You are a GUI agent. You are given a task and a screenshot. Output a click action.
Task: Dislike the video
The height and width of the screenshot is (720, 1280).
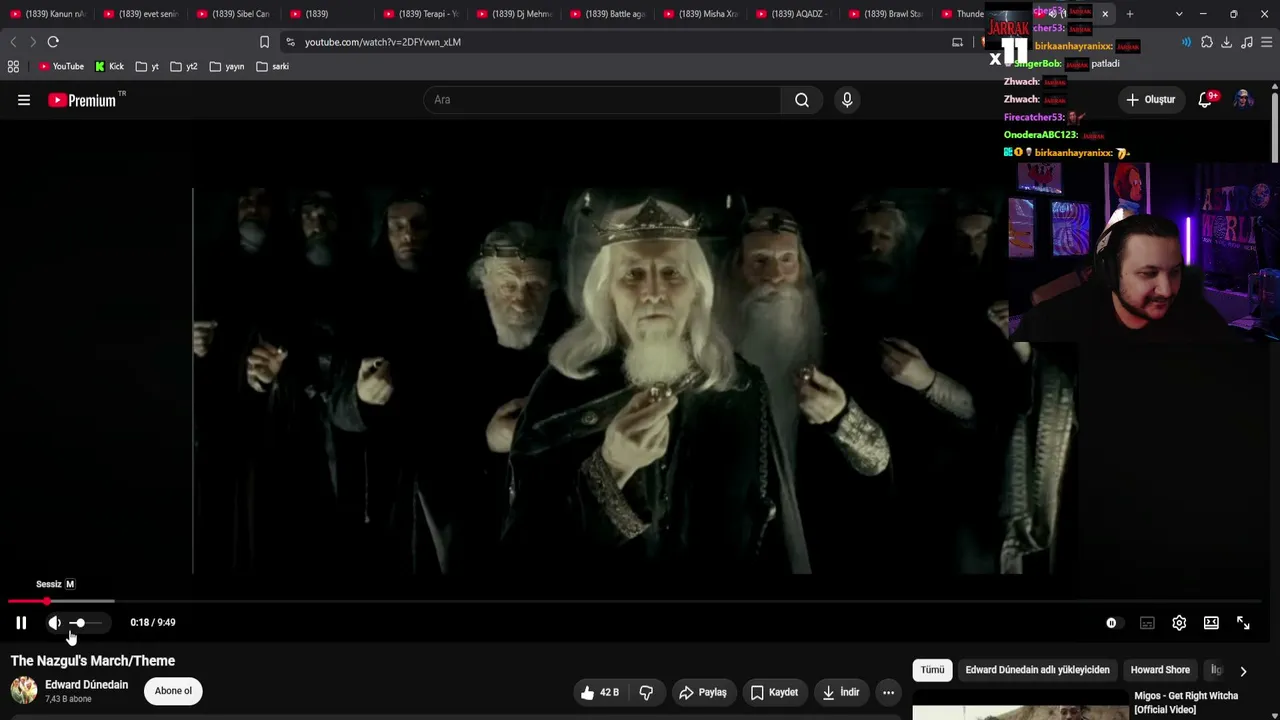click(x=646, y=692)
